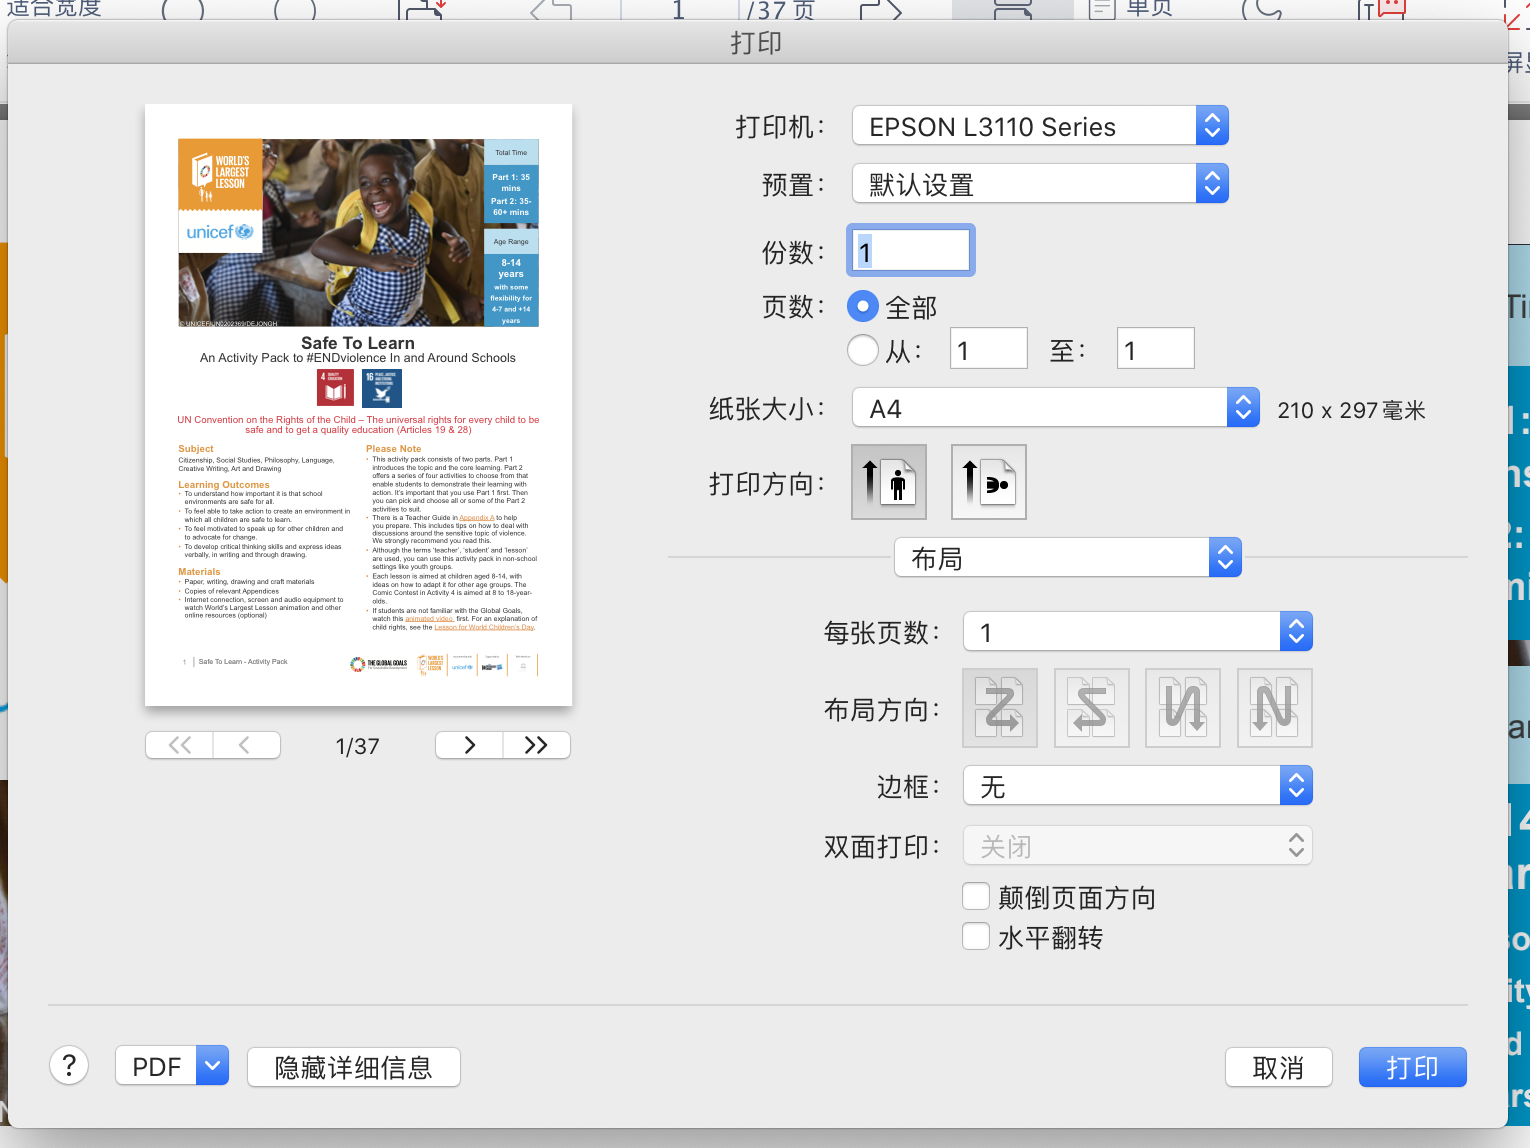The image size is (1530, 1148).
Task: Select the 全部 pages radio button
Action: (862, 306)
